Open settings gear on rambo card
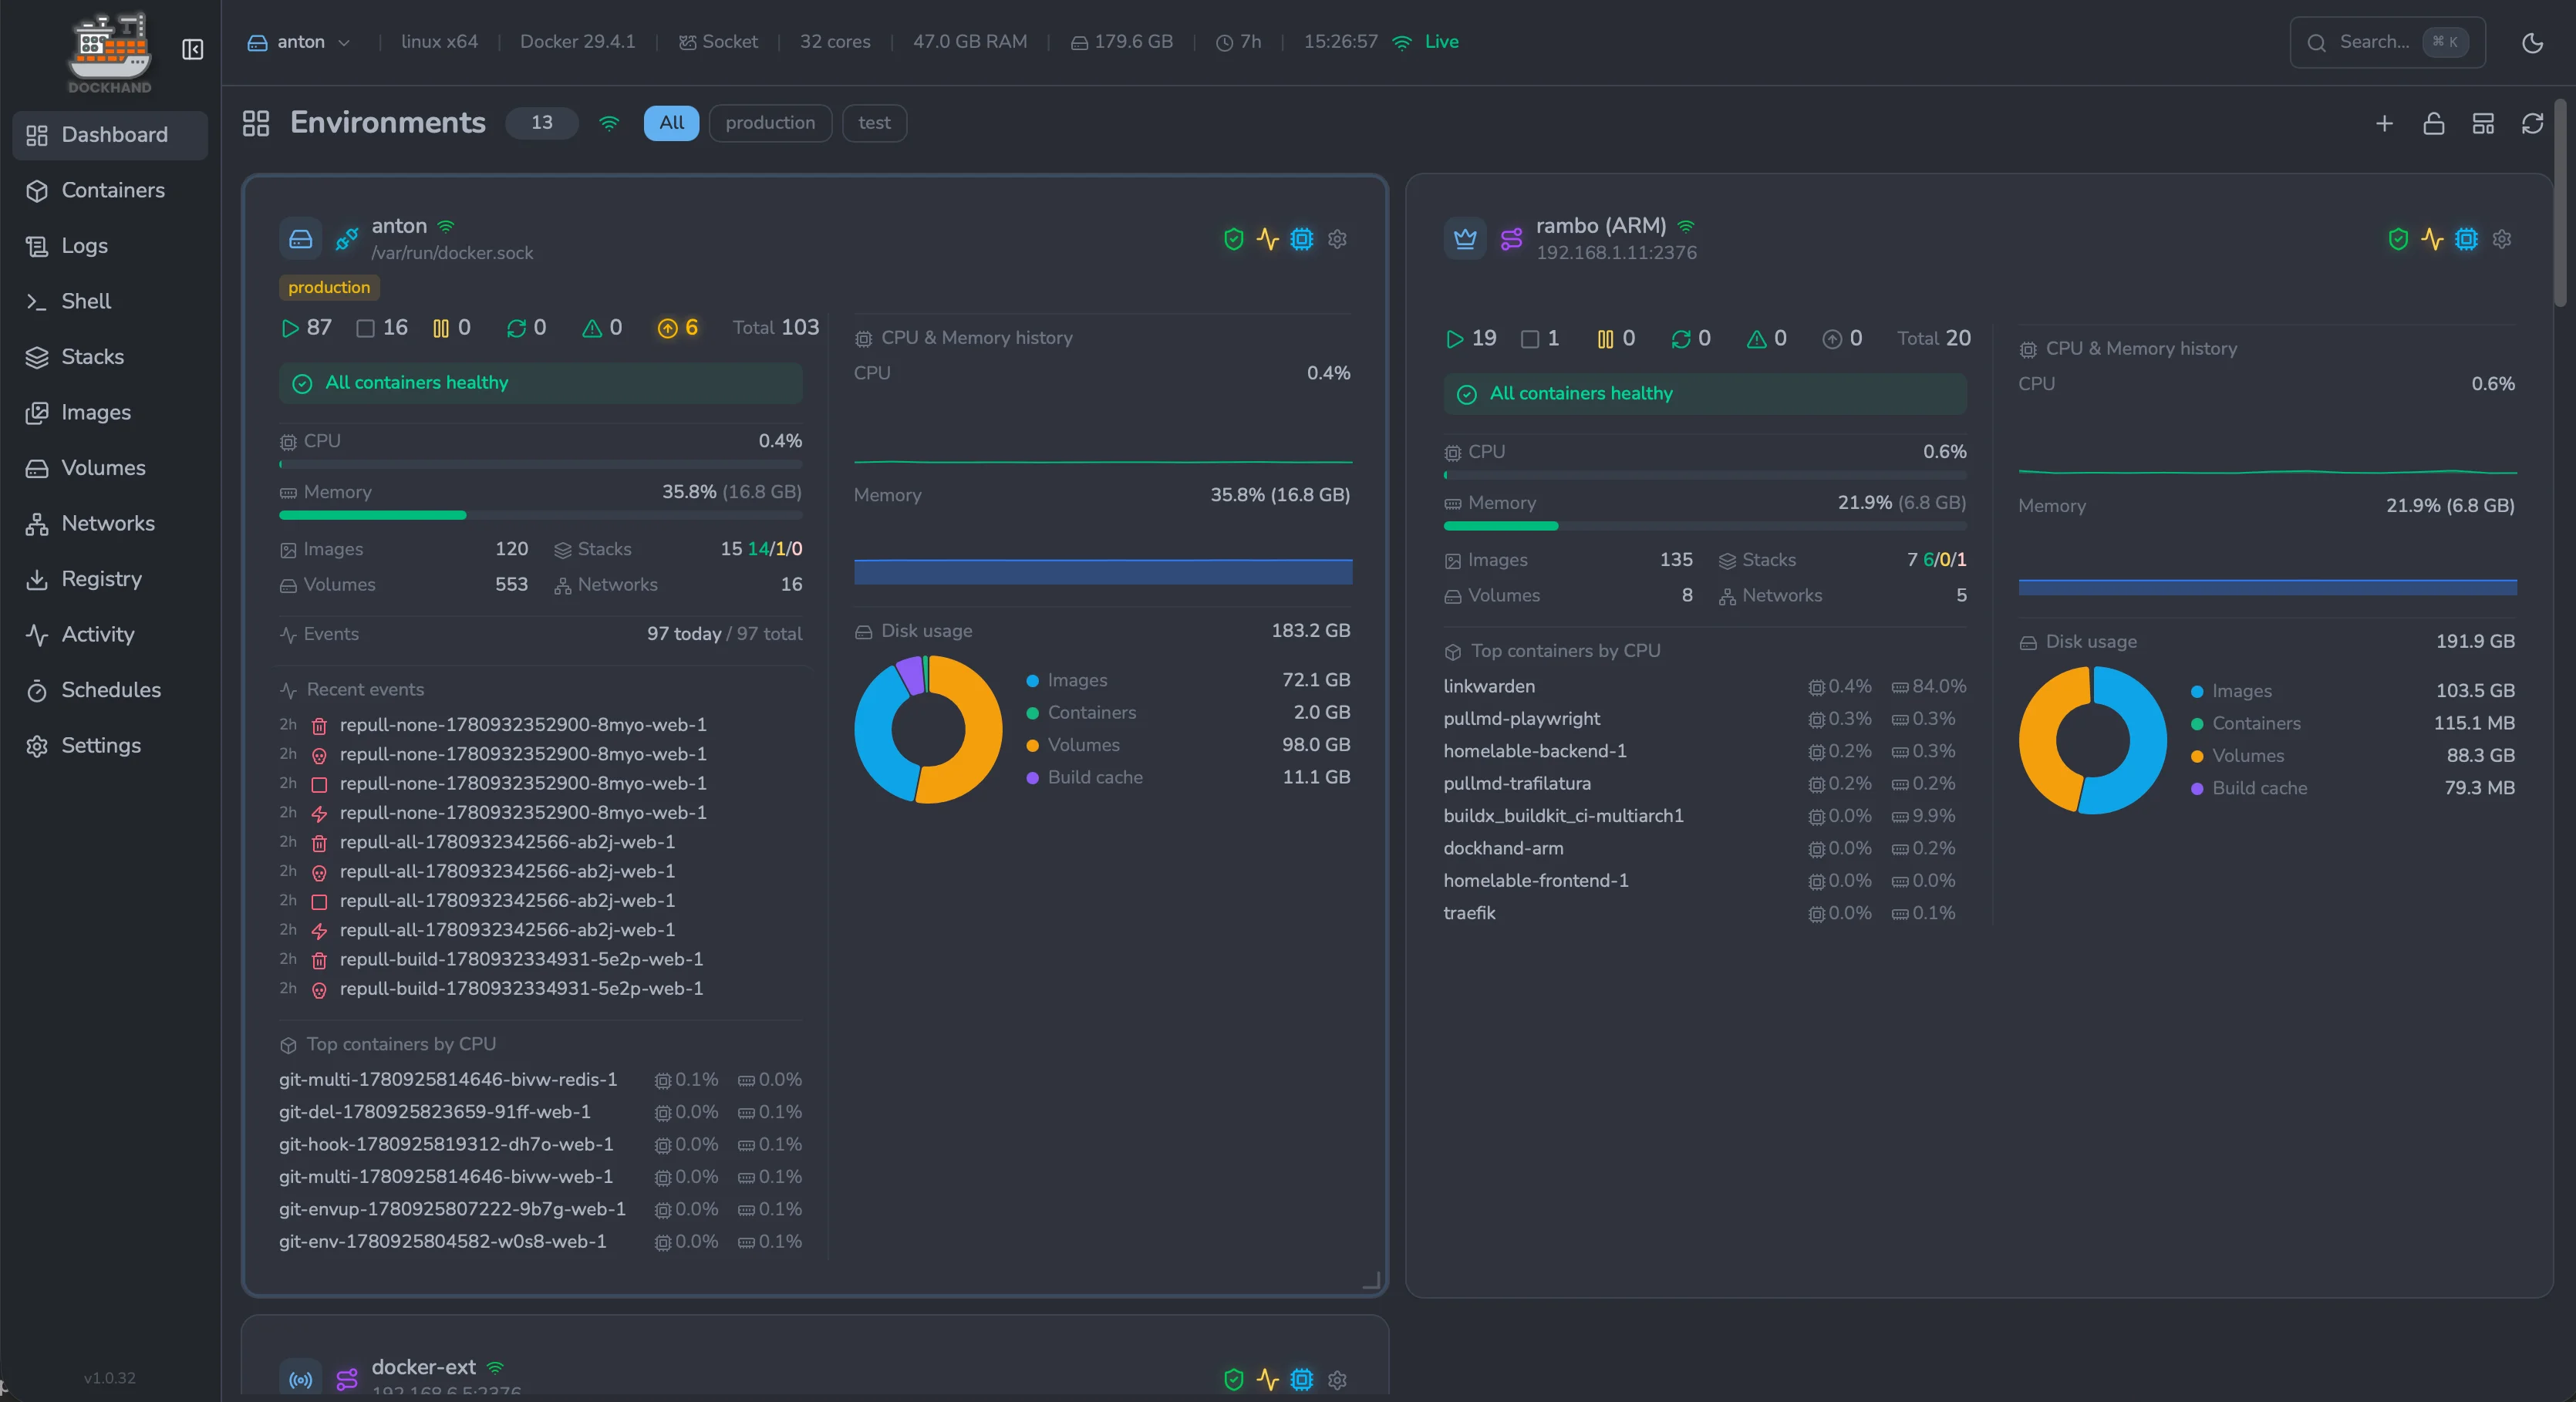 point(2502,239)
